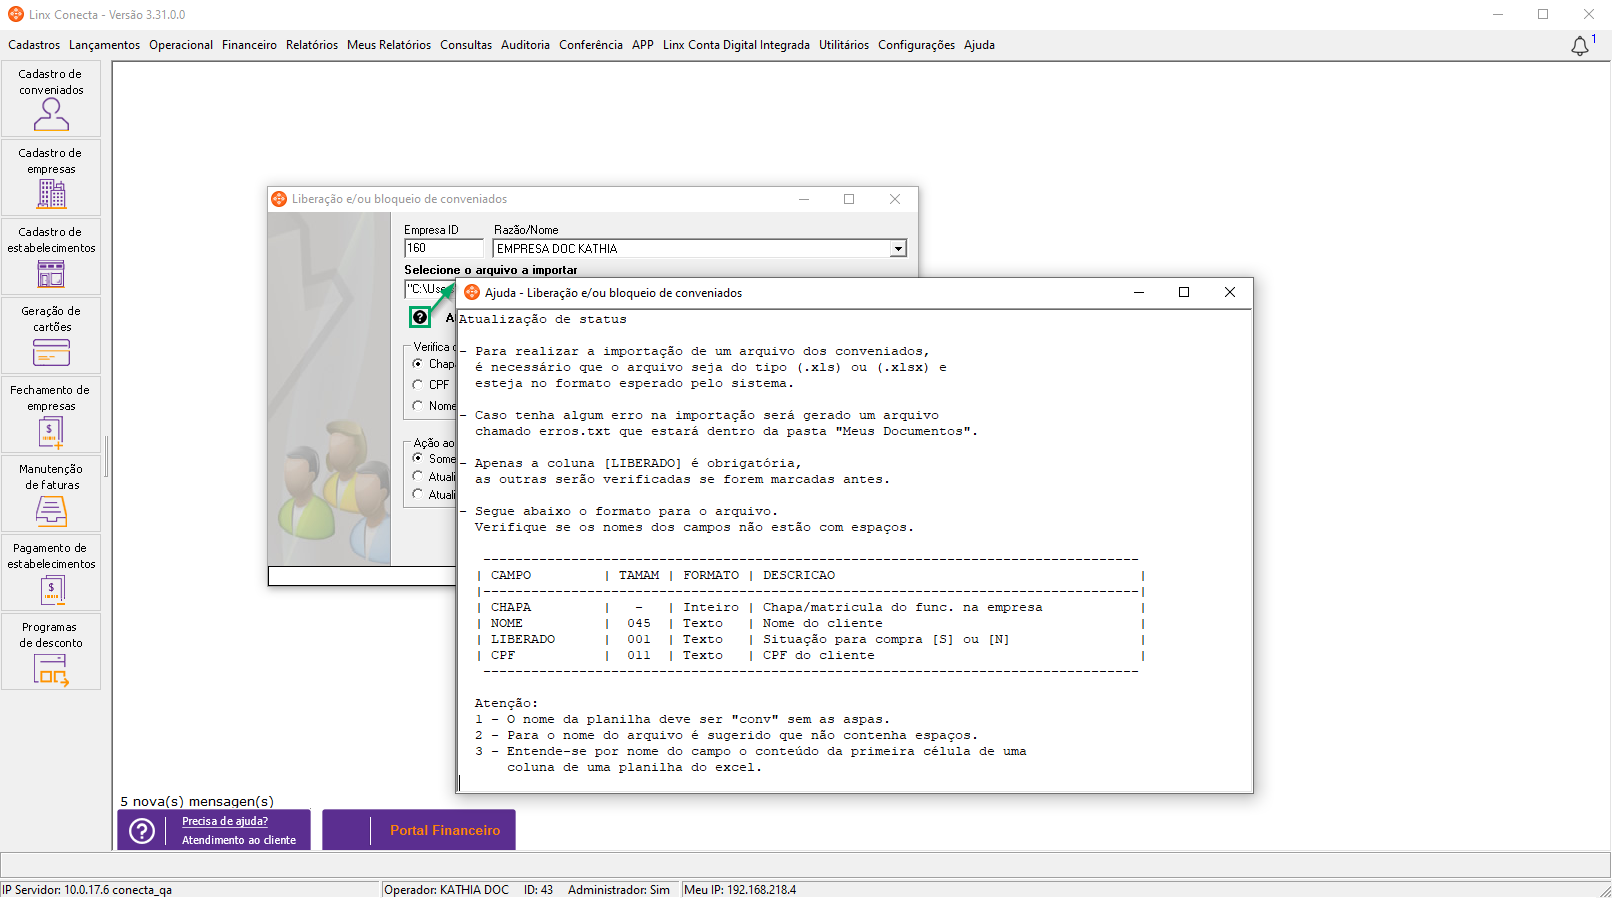This screenshot has width=1612, height=898.
Task: Select the last Atualiza radio option under Ação
Action: tap(418, 494)
